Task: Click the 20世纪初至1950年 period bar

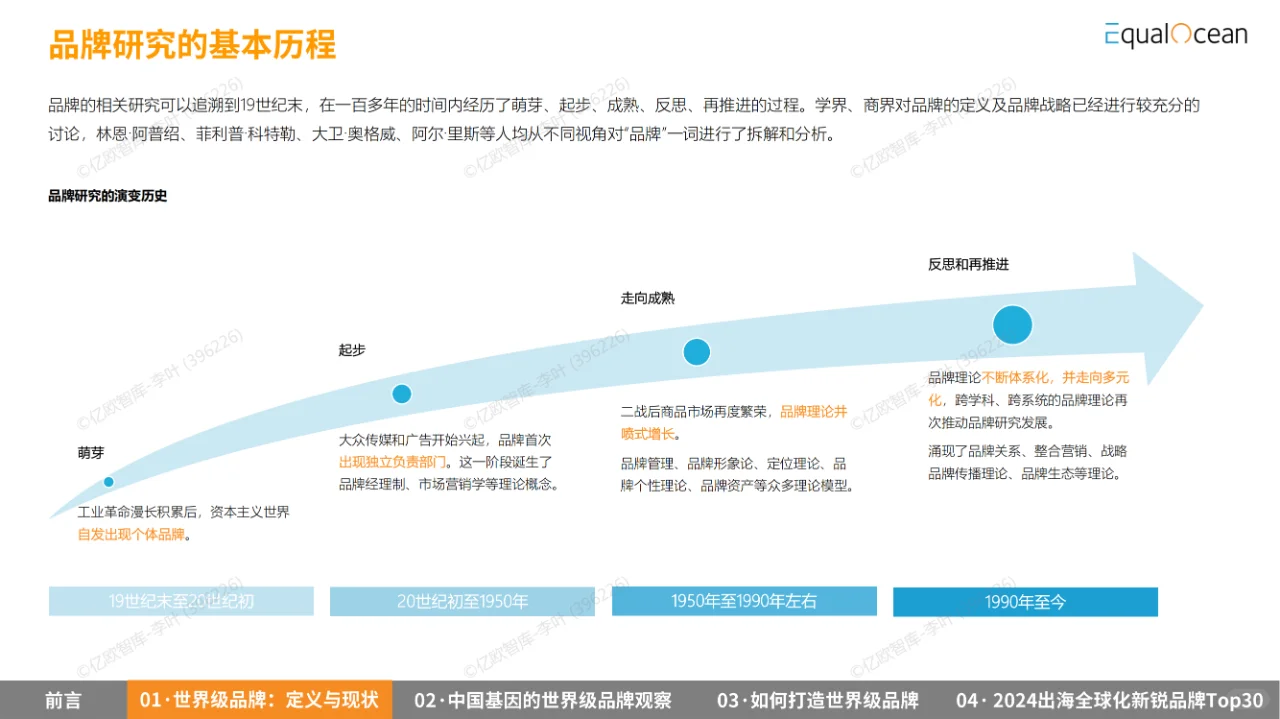Action: point(462,601)
